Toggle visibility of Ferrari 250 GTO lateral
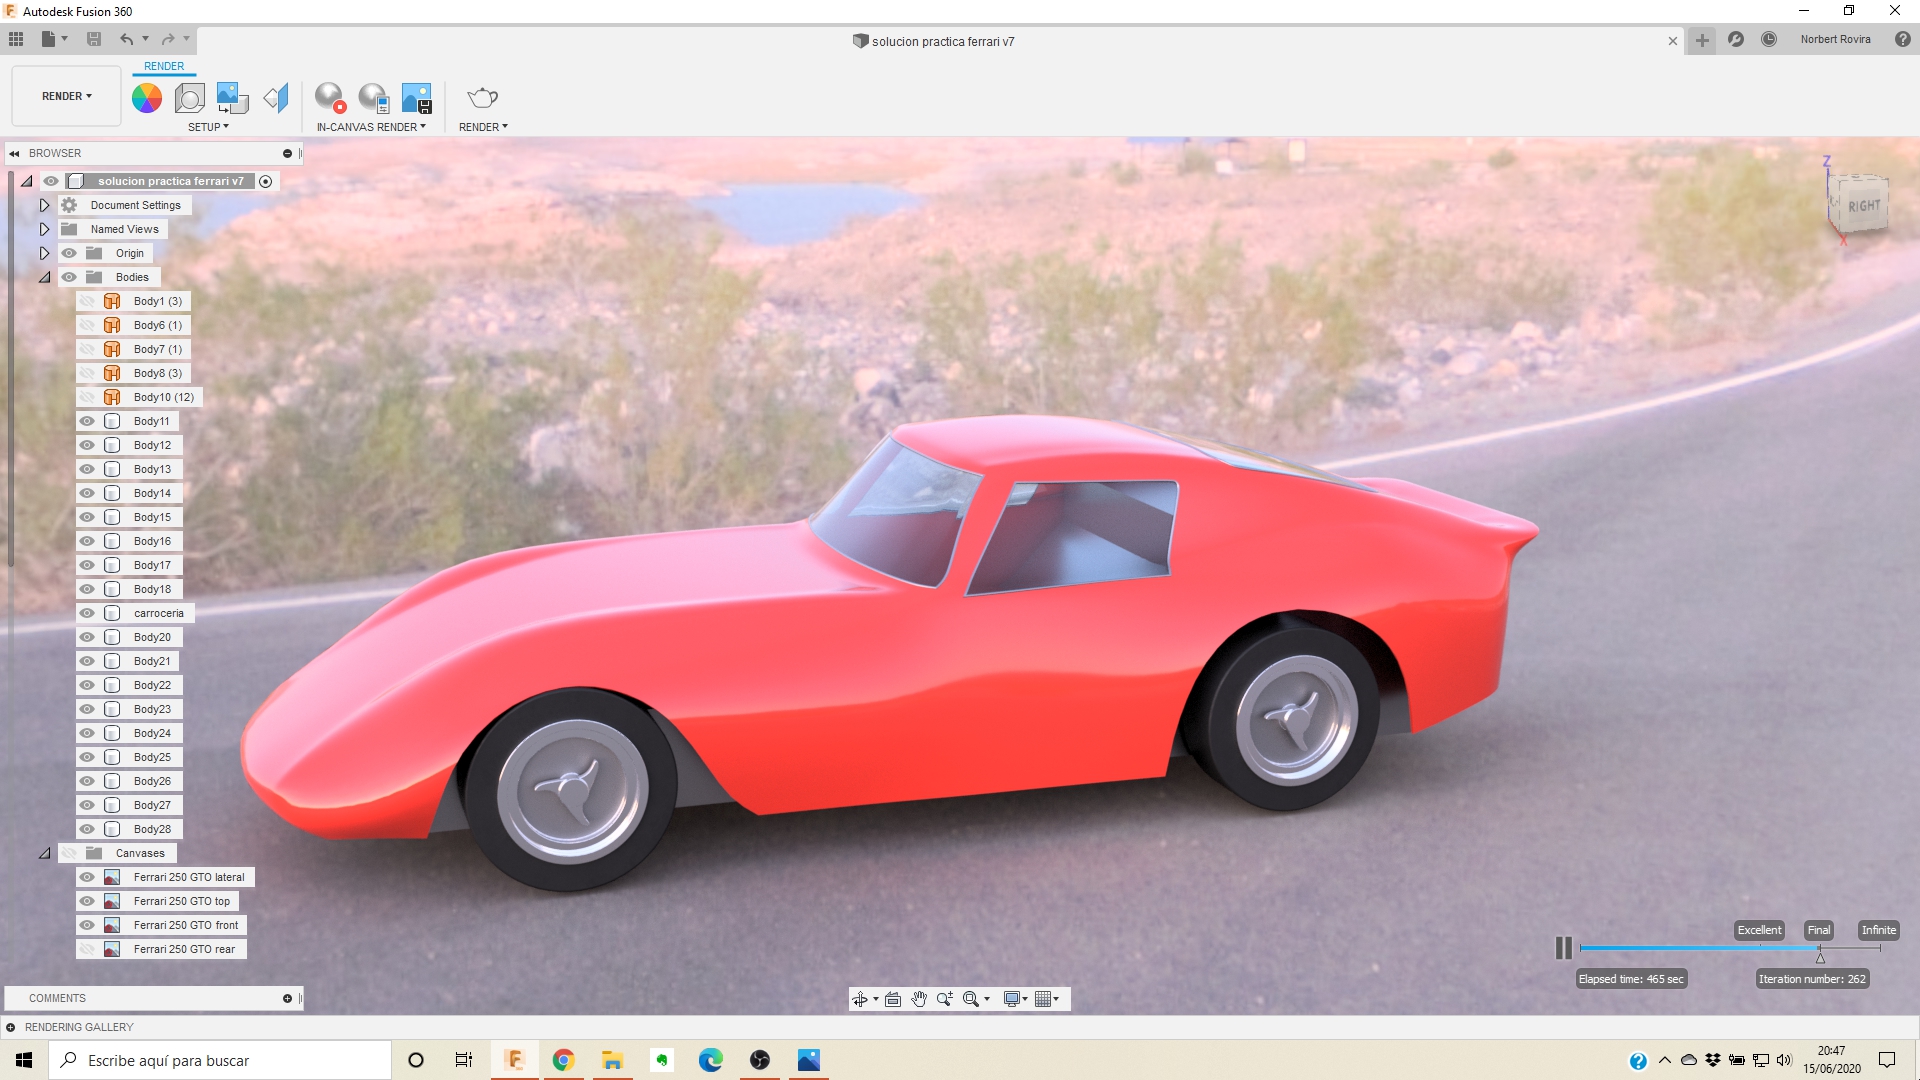This screenshot has height=1080, width=1920. [x=87, y=877]
